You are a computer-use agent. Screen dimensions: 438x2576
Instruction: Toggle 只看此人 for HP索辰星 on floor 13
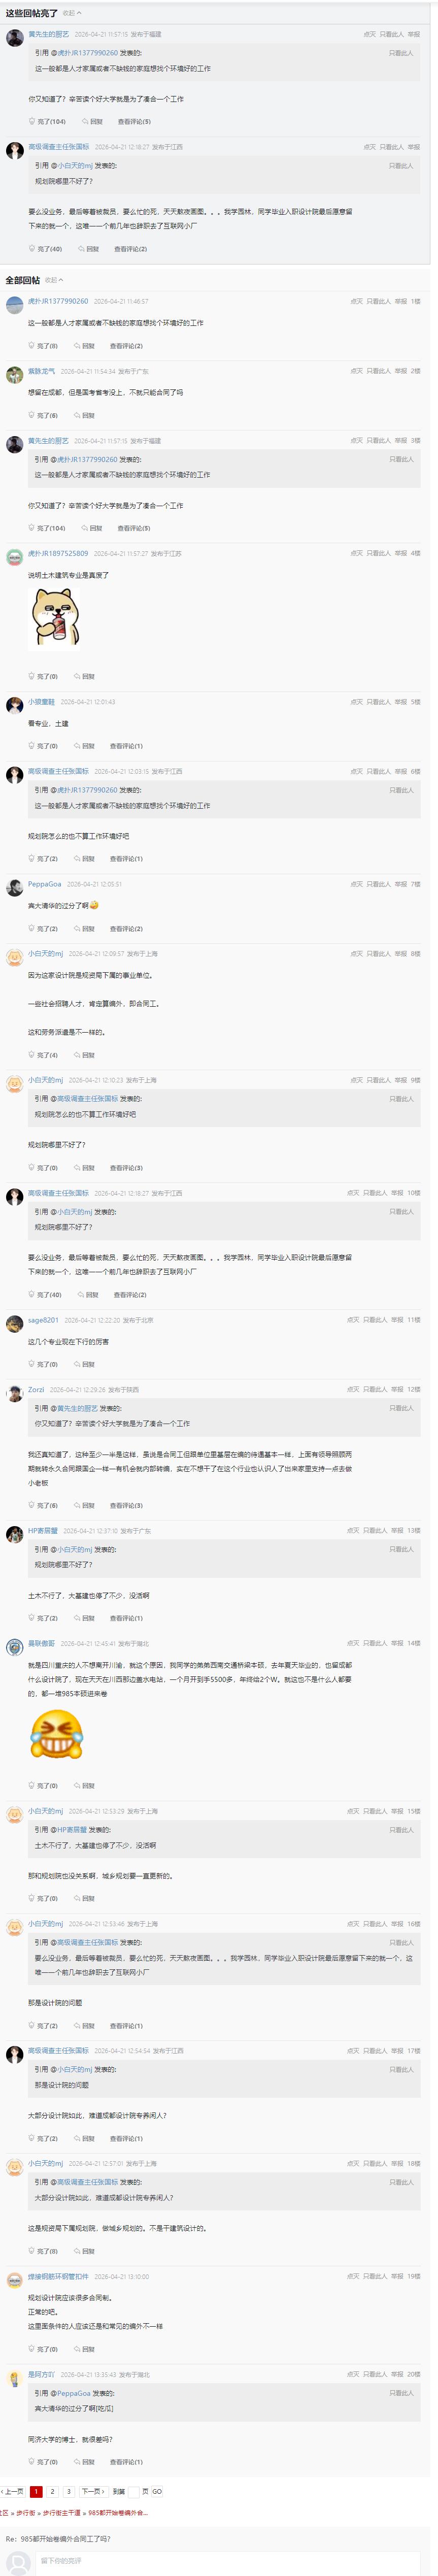point(375,1531)
